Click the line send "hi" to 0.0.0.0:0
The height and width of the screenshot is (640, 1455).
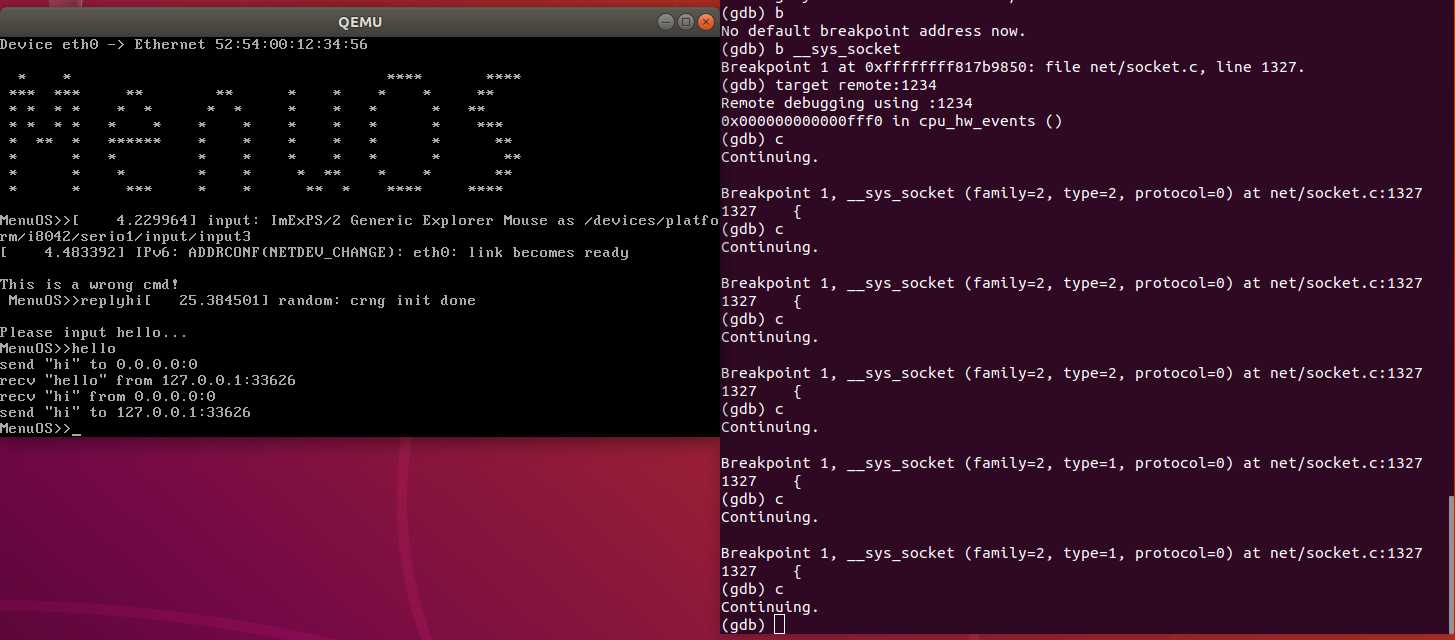coord(99,364)
